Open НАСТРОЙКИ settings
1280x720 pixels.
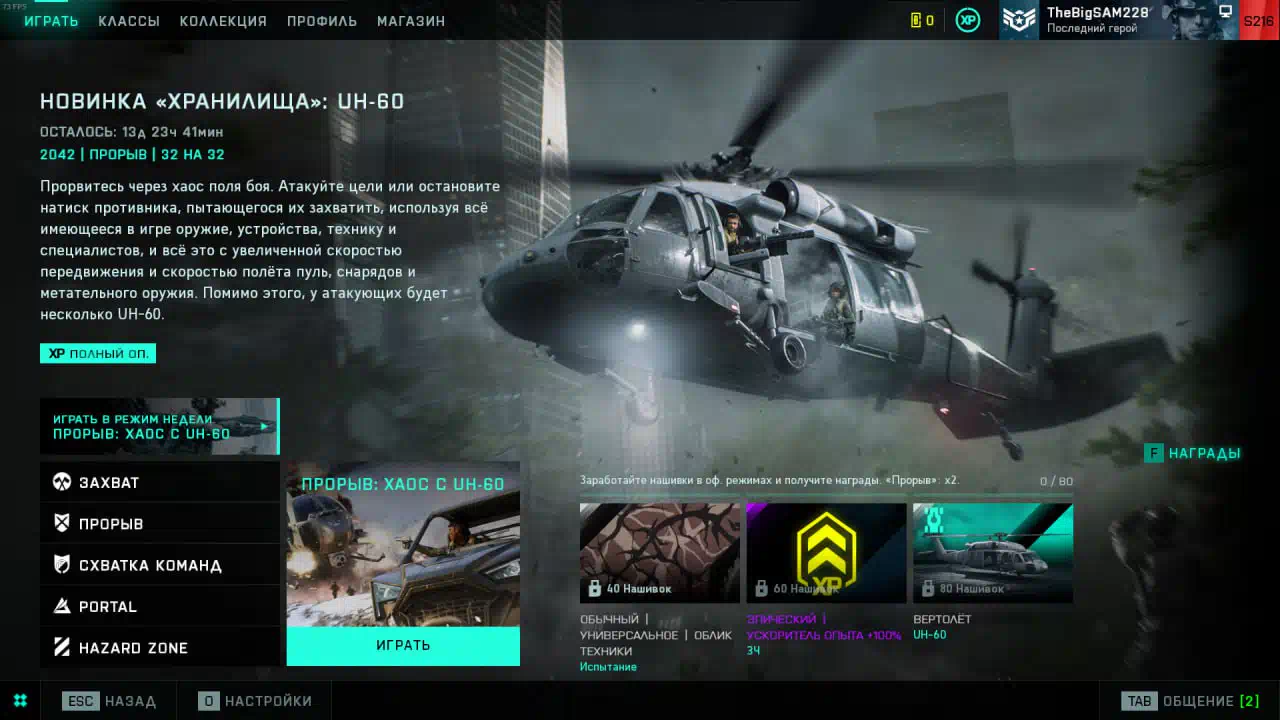tap(255, 701)
